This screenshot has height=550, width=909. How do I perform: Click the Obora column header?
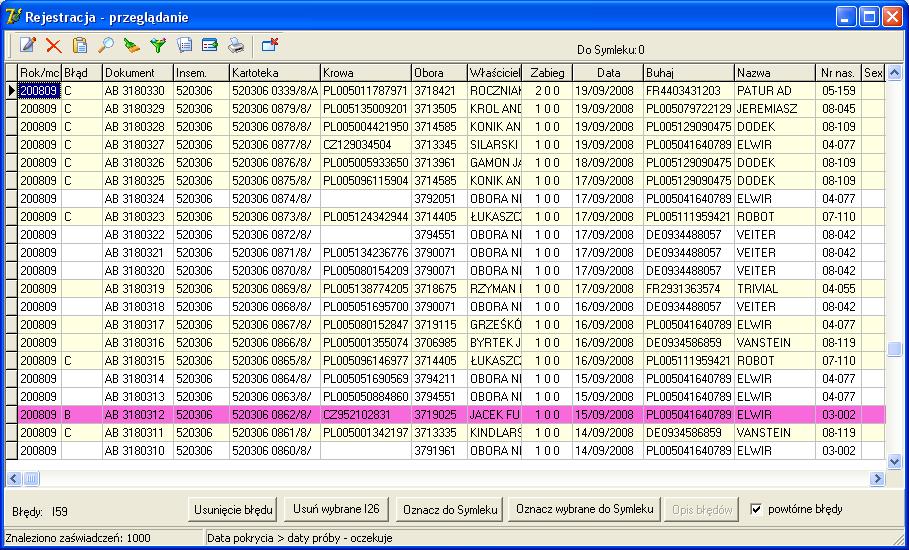[x=439, y=72]
